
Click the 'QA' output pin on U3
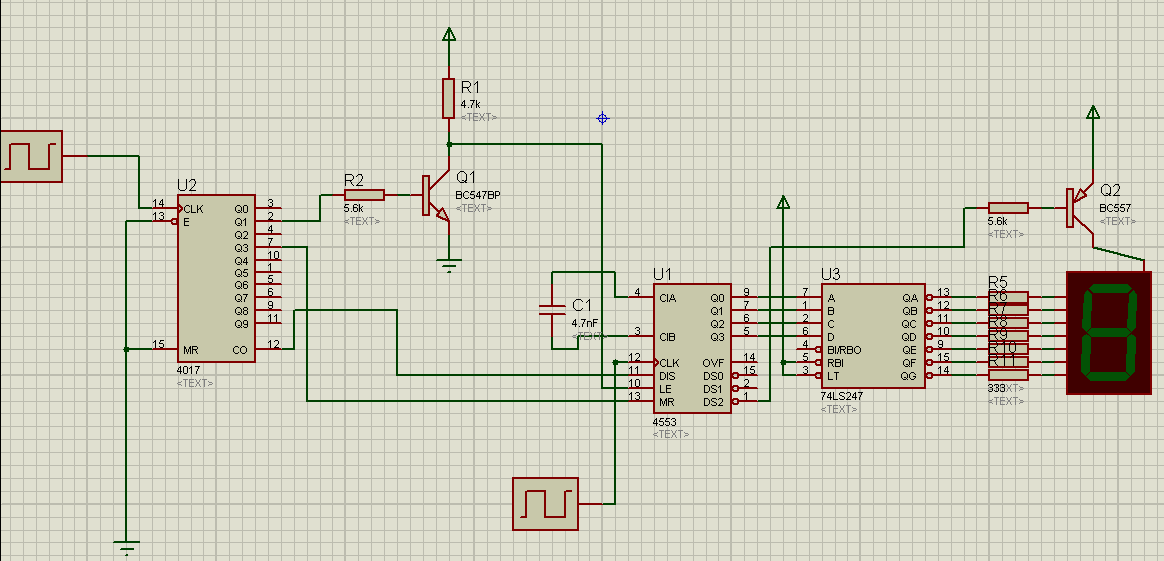910,298
